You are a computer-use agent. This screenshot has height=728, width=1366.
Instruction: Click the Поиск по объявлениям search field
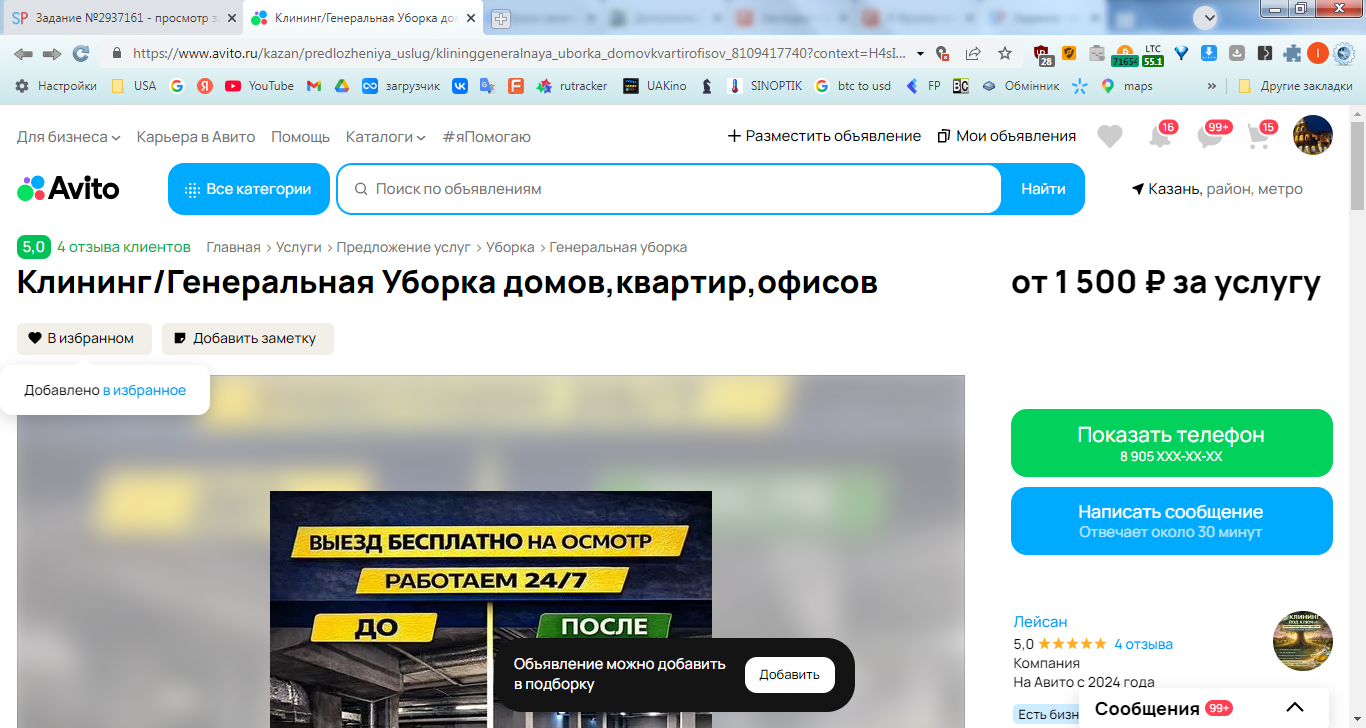click(670, 189)
